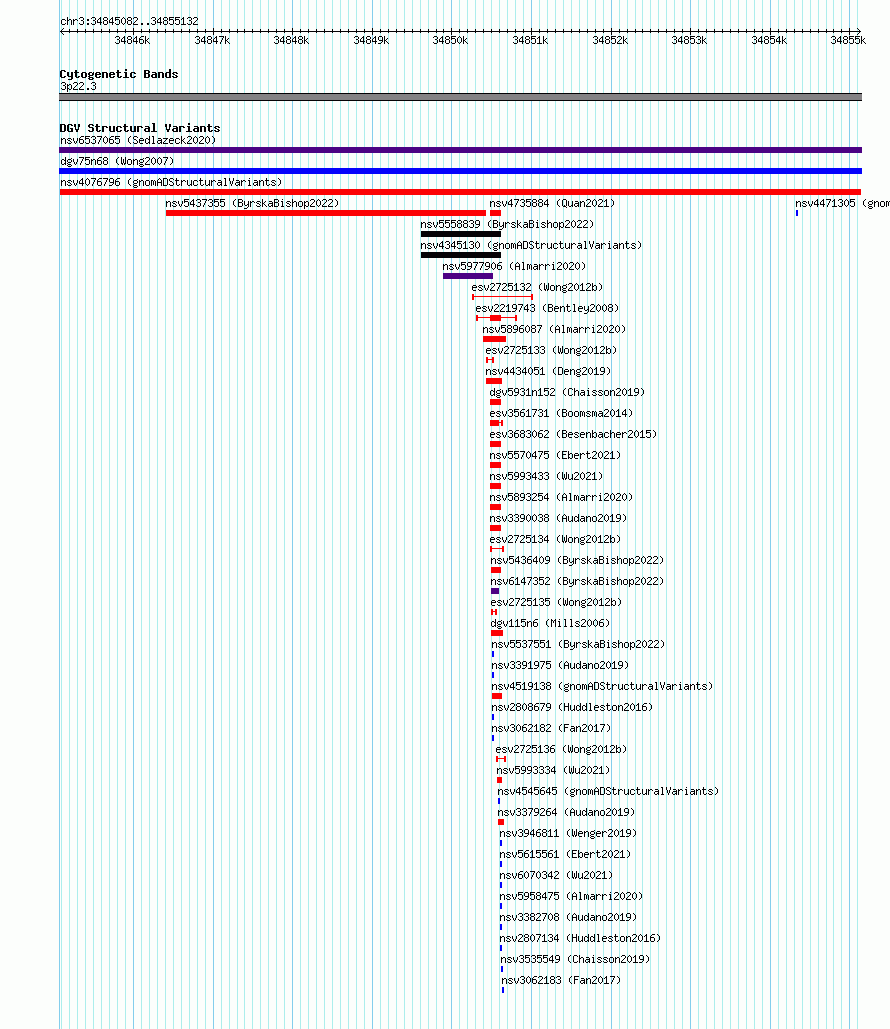Open variant esv2219743 (Bentley2008) label
The image size is (890, 1029).
547,308
